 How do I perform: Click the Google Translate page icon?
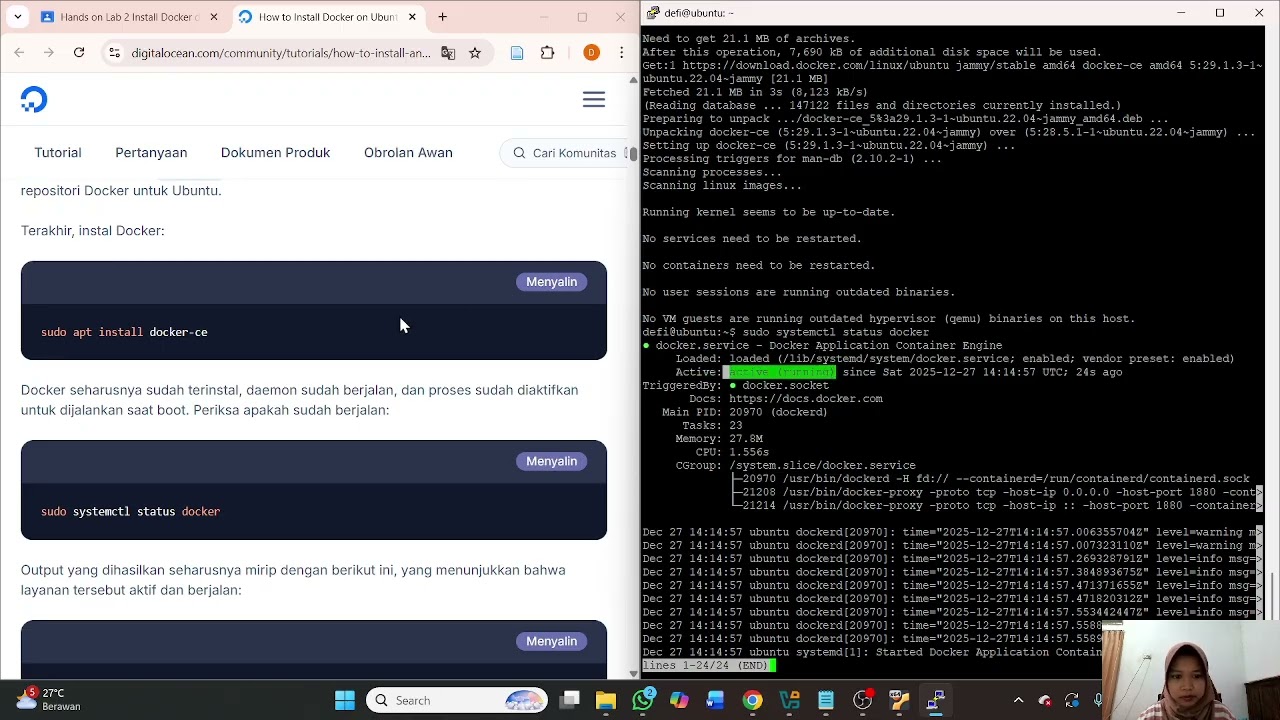(448, 53)
